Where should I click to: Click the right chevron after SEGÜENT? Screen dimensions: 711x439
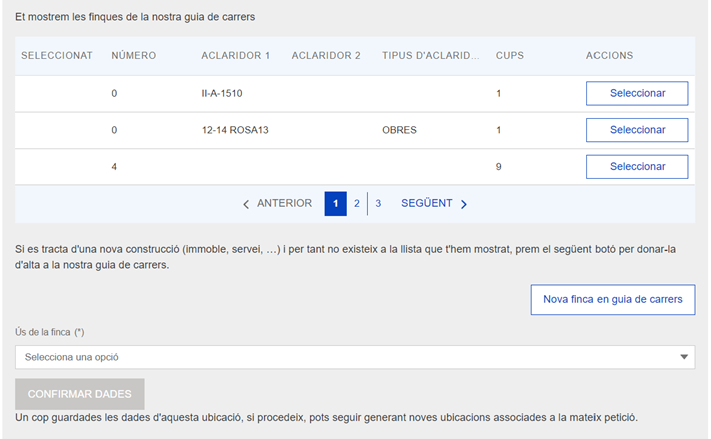(x=464, y=204)
